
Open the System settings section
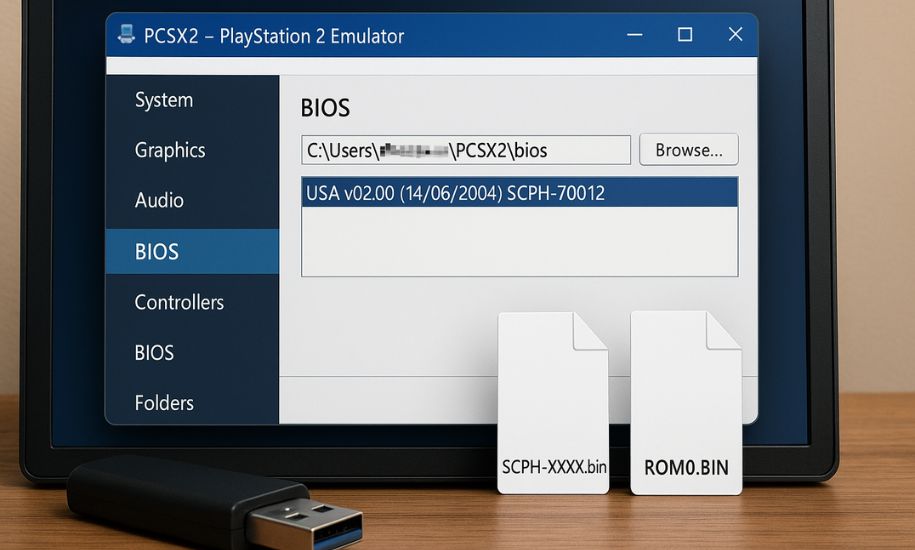point(164,100)
